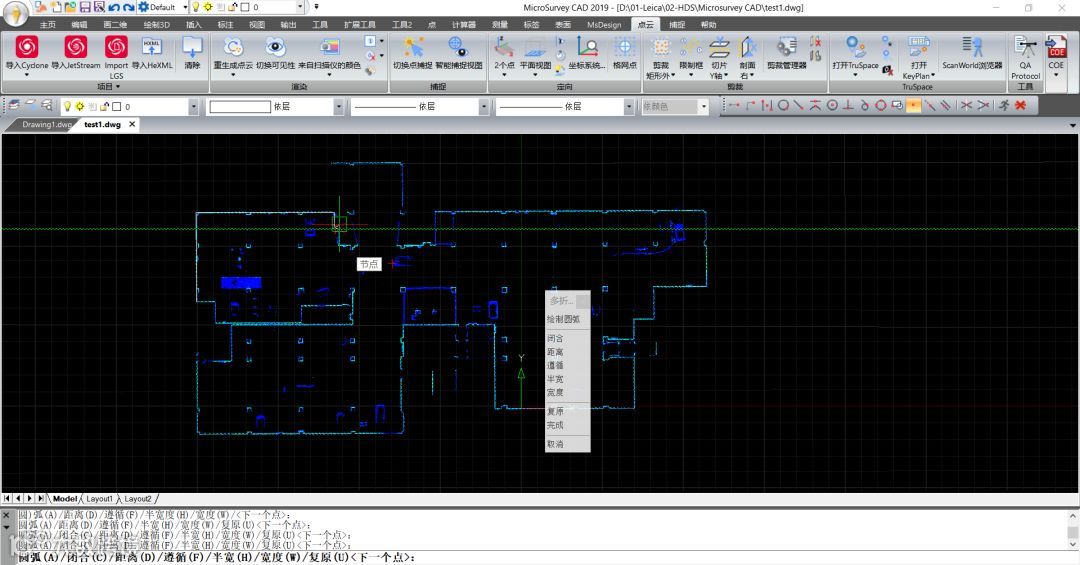
Task: Select 完成 in the polyline context menu
Action: [x=555, y=425]
